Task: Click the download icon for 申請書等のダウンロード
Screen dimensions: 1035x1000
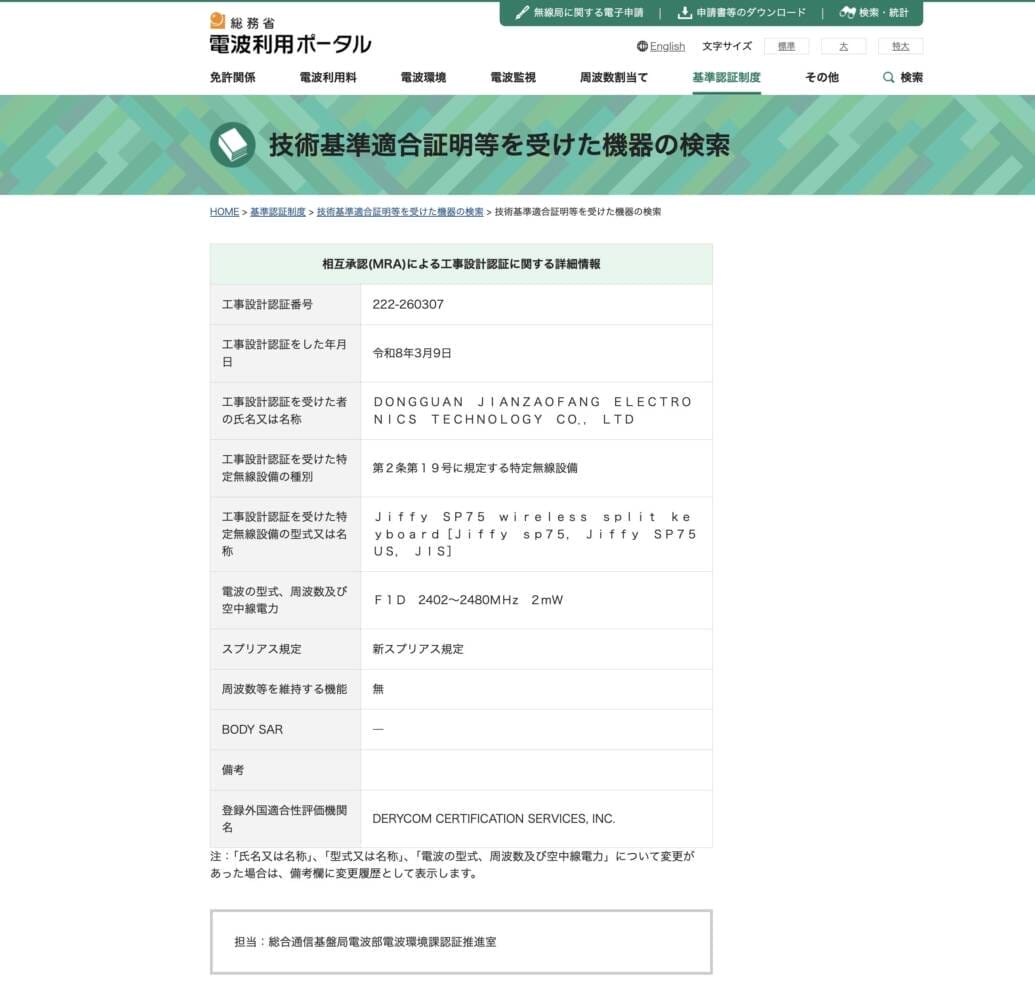Action: point(684,13)
